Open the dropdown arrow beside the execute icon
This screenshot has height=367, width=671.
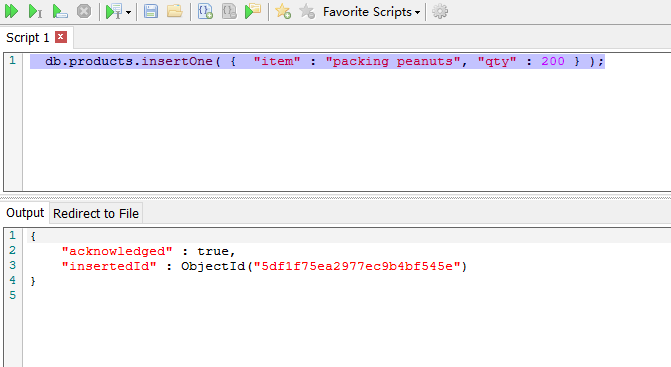pyautogui.click(x=128, y=12)
